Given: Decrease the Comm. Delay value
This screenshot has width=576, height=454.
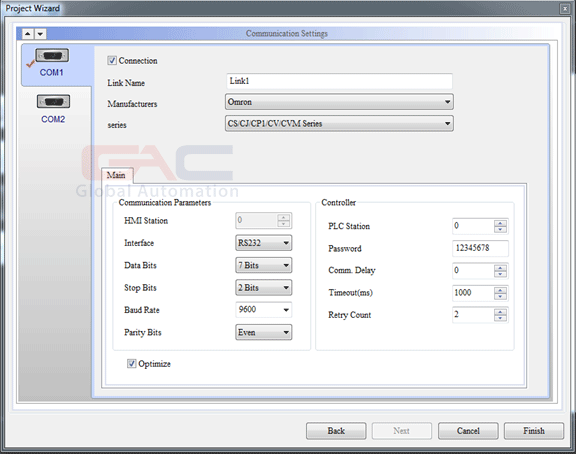Looking at the screenshot, I should coord(500,274).
